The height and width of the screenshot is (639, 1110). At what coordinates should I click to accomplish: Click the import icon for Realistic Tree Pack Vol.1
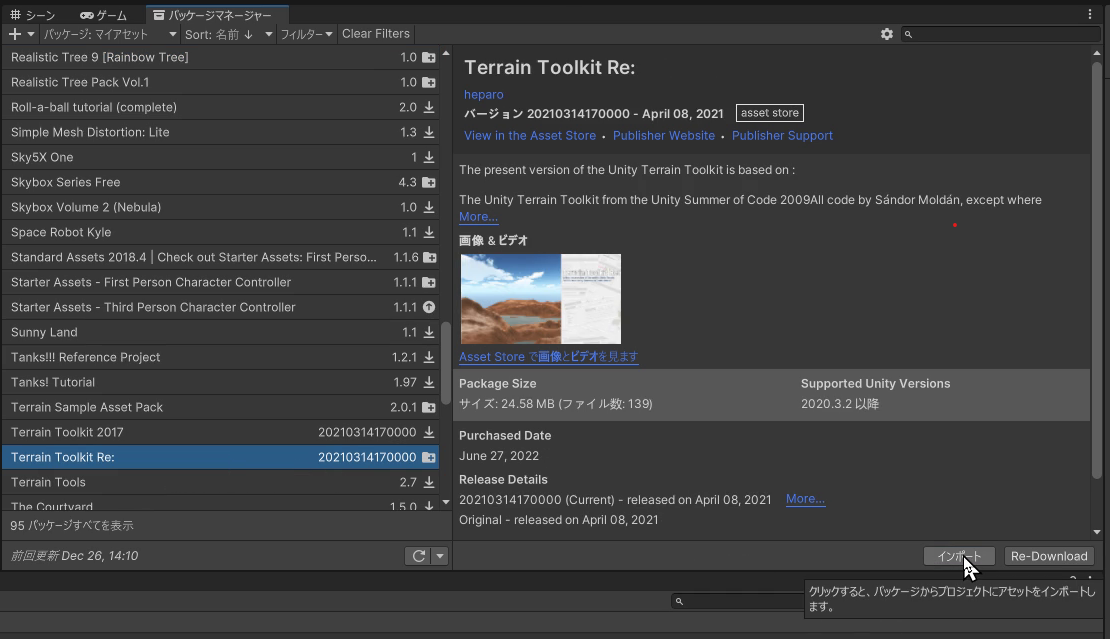tap(429, 82)
